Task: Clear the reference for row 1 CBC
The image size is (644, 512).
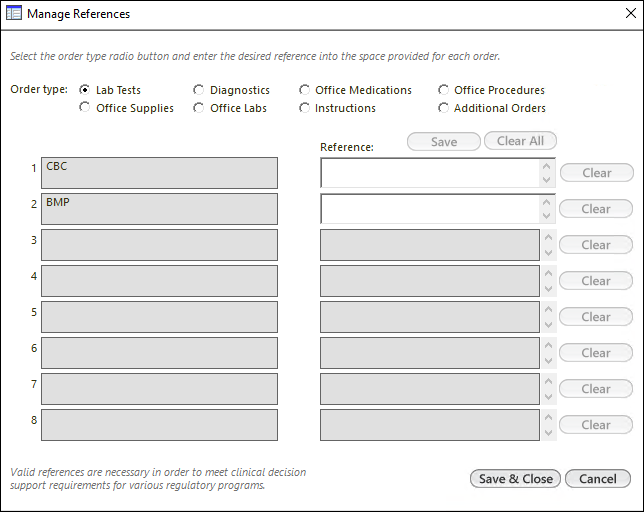Action: coord(597,173)
